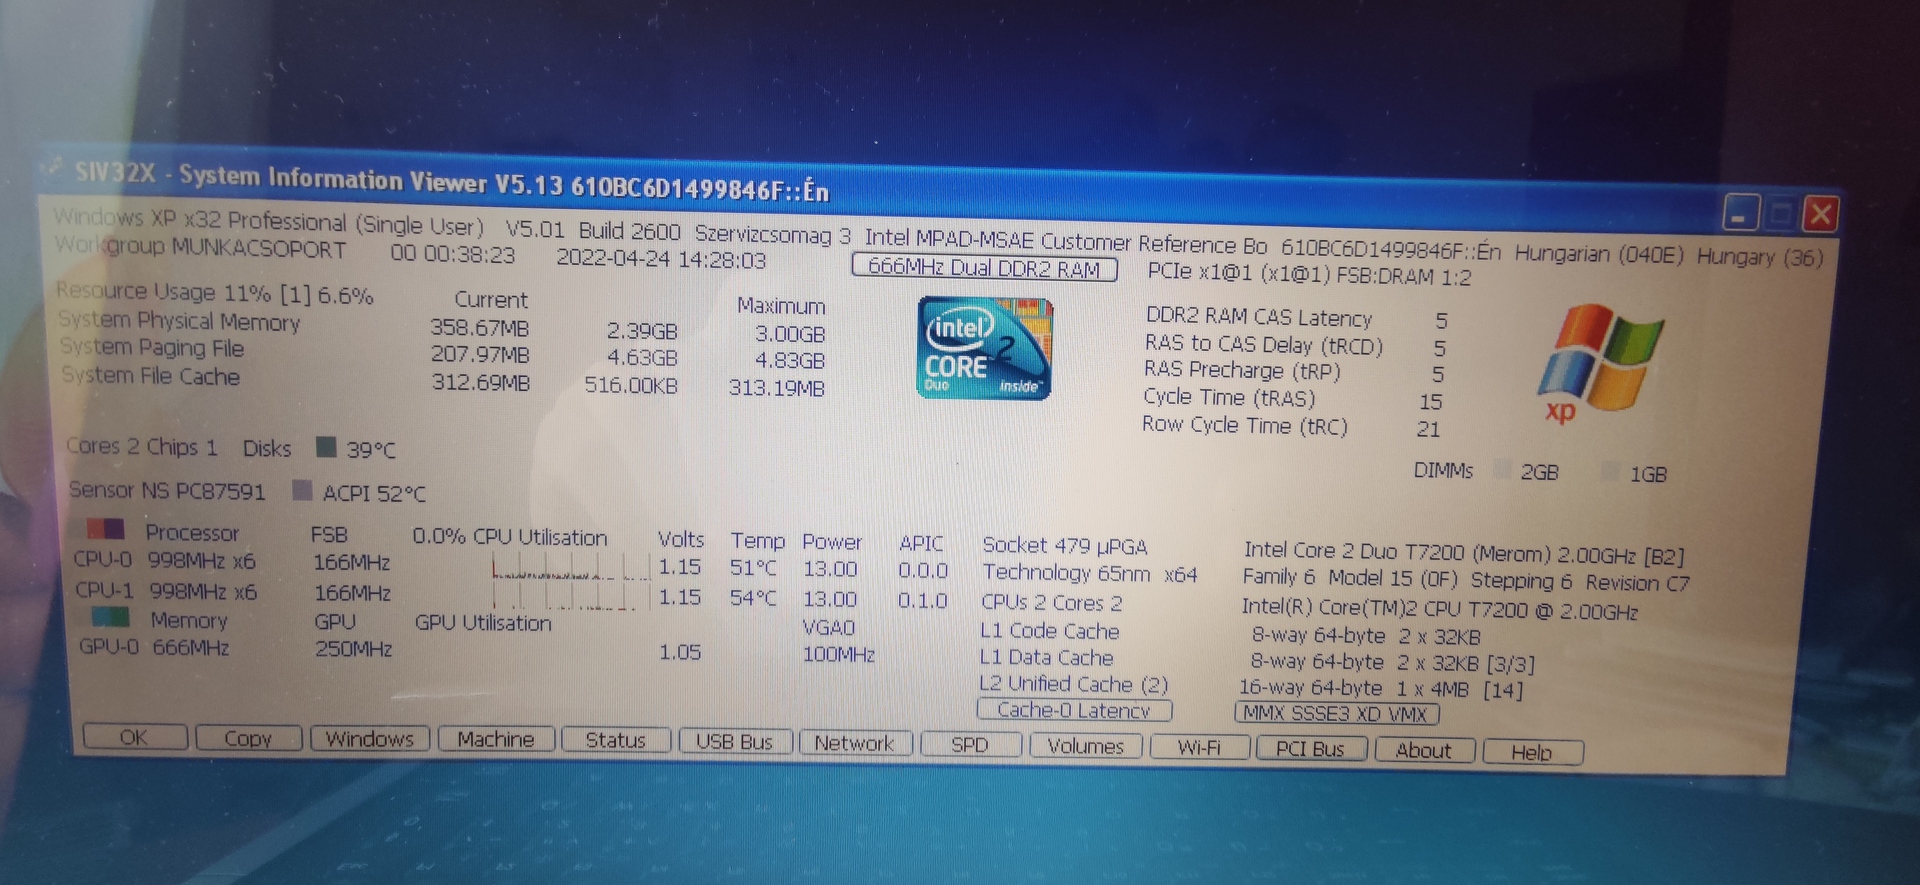Click the PCIe x1@1 FSB:DRAM 1:2 text

click(x=1310, y=274)
